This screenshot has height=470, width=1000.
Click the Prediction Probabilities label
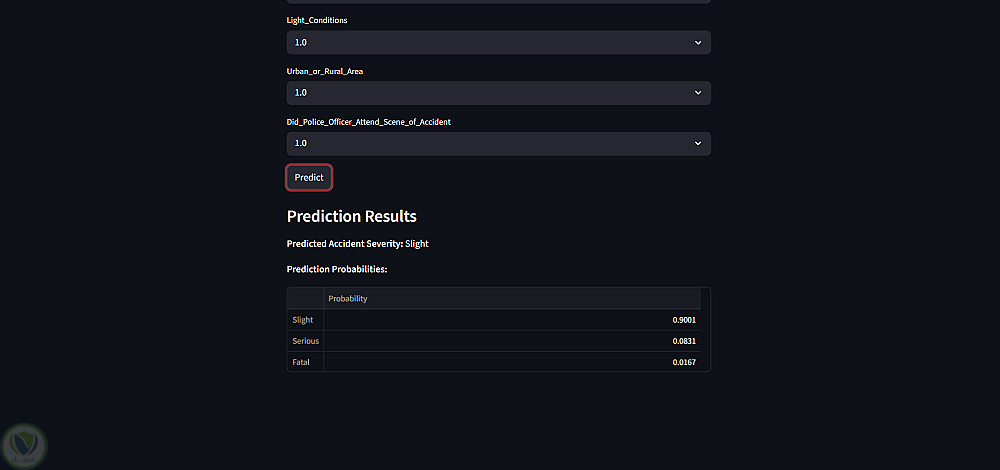[x=336, y=269]
